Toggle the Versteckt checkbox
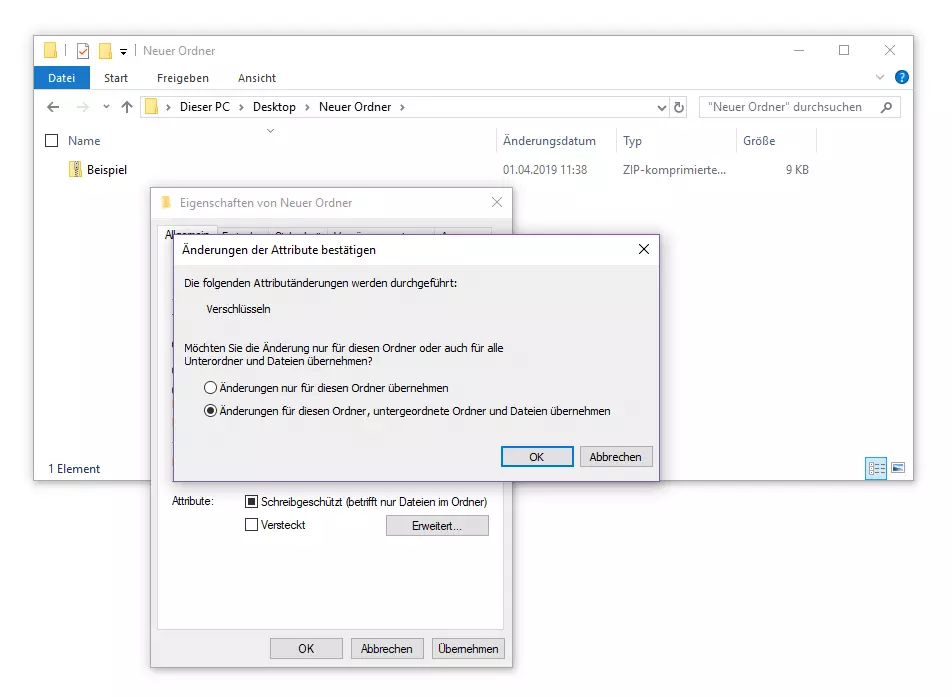The width and height of the screenshot is (952, 697). [x=251, y=525]
